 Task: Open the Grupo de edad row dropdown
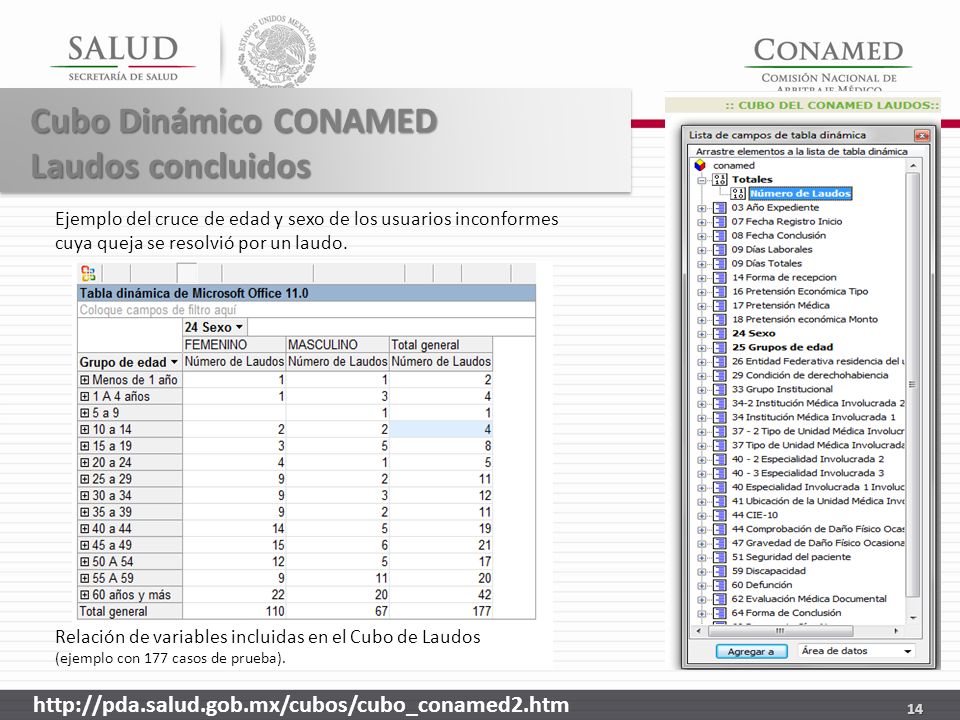pos(174,362)
